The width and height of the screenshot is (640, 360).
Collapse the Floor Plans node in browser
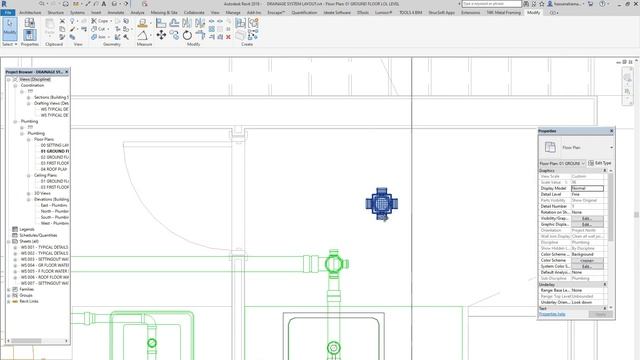pyautogui.click(x=29, y=139)
